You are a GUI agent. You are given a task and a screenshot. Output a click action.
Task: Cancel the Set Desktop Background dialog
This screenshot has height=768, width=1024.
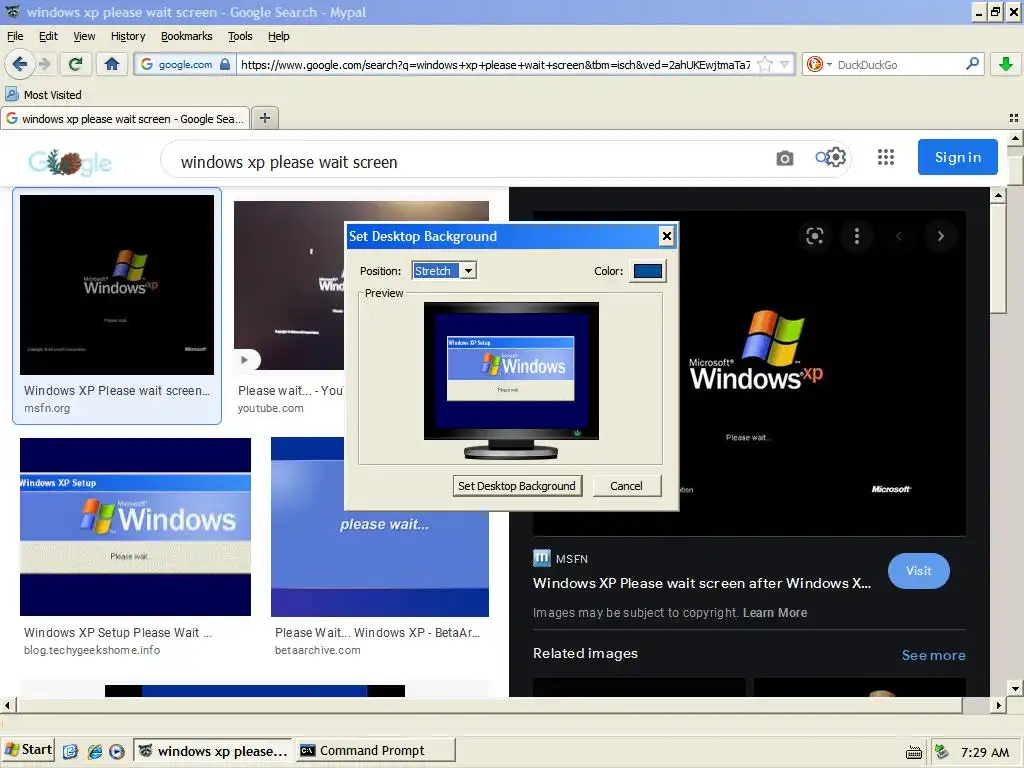coord(626,486)
